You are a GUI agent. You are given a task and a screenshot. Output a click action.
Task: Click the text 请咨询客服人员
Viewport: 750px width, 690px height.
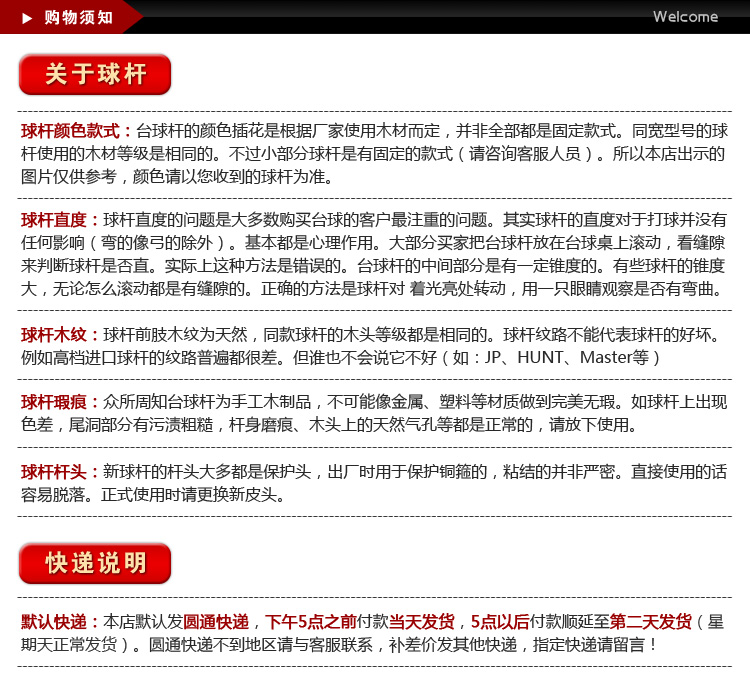point(525,153)
